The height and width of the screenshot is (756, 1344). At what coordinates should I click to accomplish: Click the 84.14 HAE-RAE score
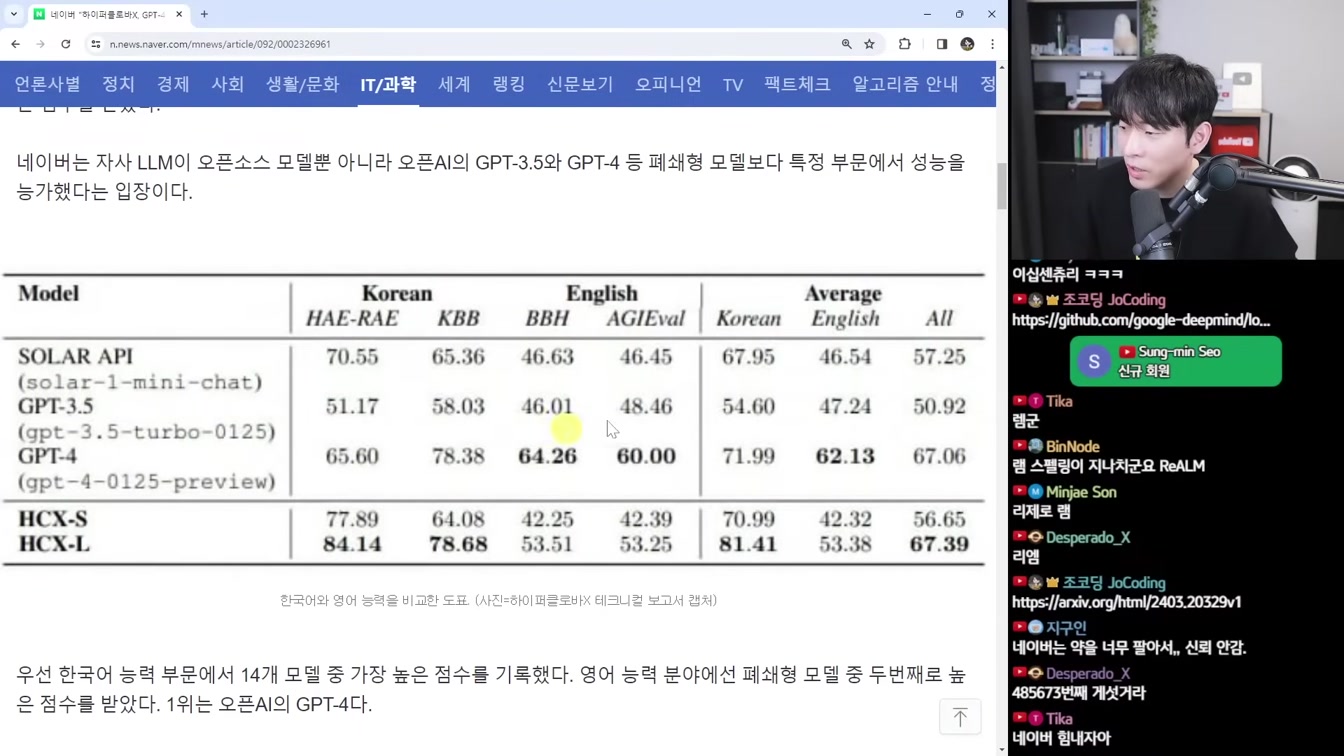coord(352,545)
